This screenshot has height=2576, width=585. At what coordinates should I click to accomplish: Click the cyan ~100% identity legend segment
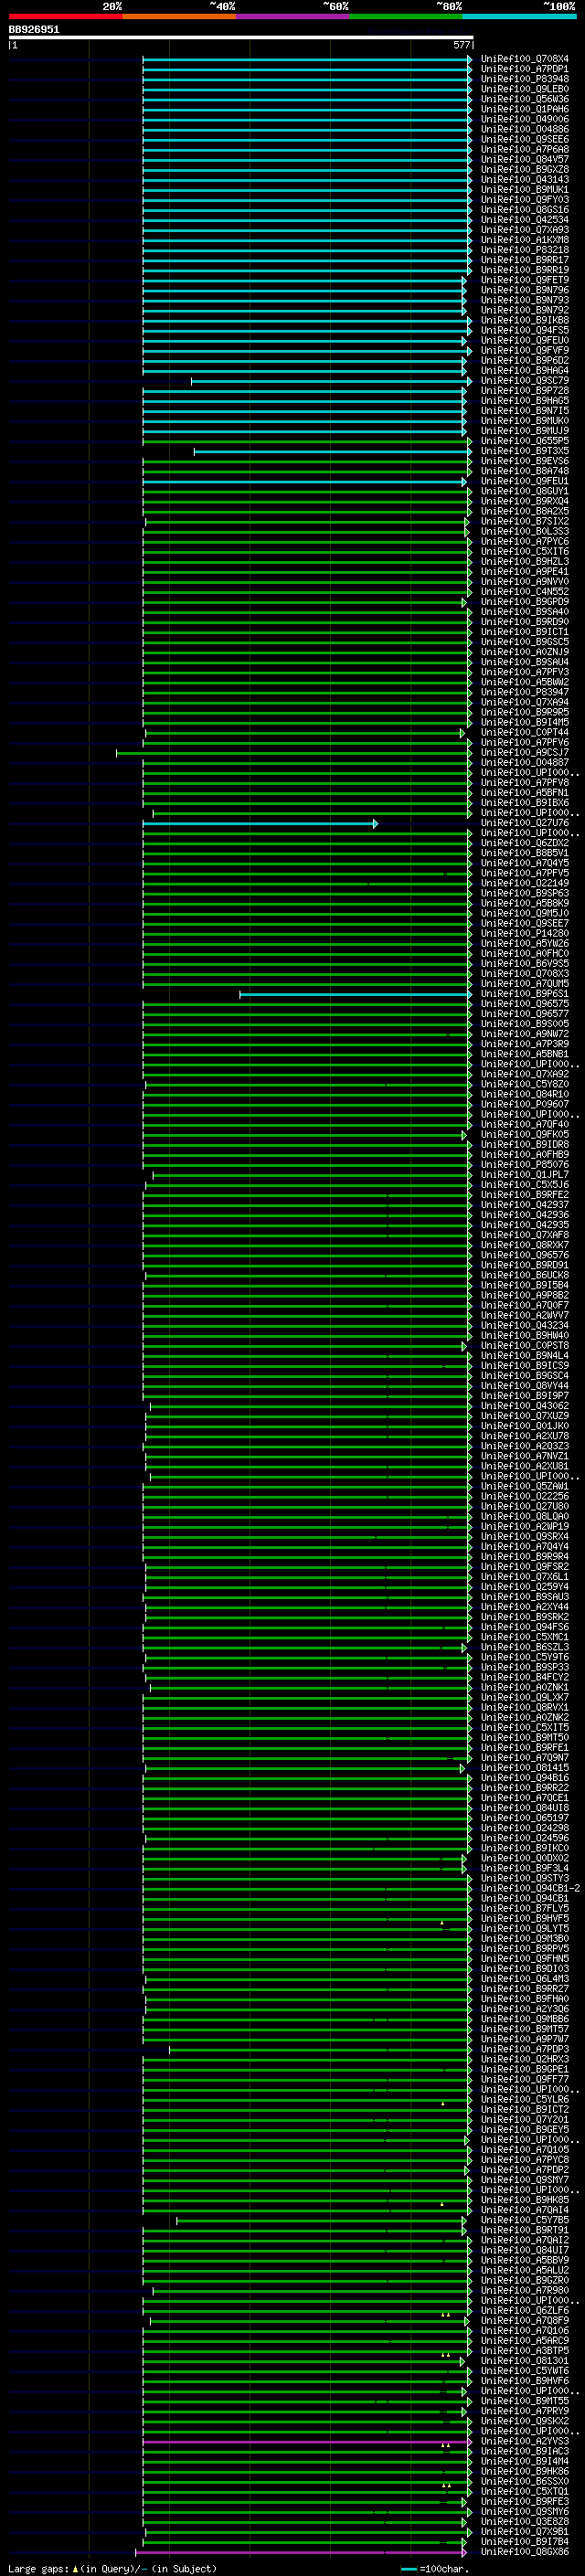coord(520,16)
